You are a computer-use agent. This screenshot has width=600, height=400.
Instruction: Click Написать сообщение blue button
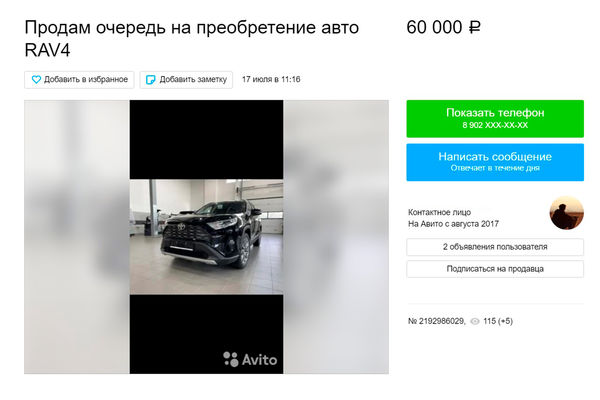pyautogui.click(x=495, y=162)
